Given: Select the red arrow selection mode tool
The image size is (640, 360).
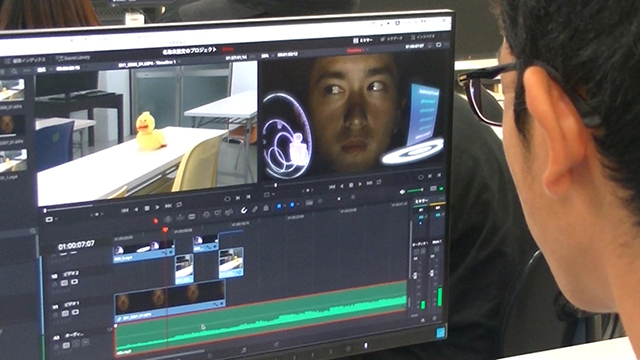Looking at the screenshot, I should (156, 221).
